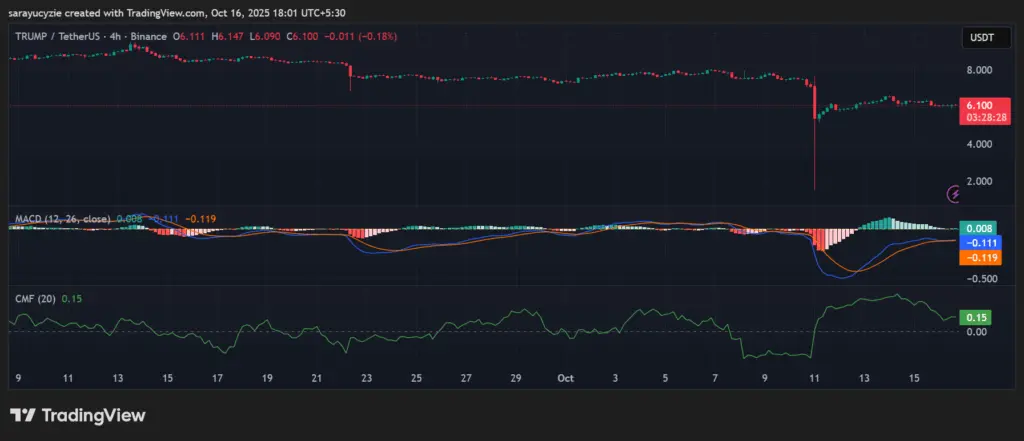Click the open value O6.111
This screenshot has height=441, width=1024.
(x=191, y=37)
